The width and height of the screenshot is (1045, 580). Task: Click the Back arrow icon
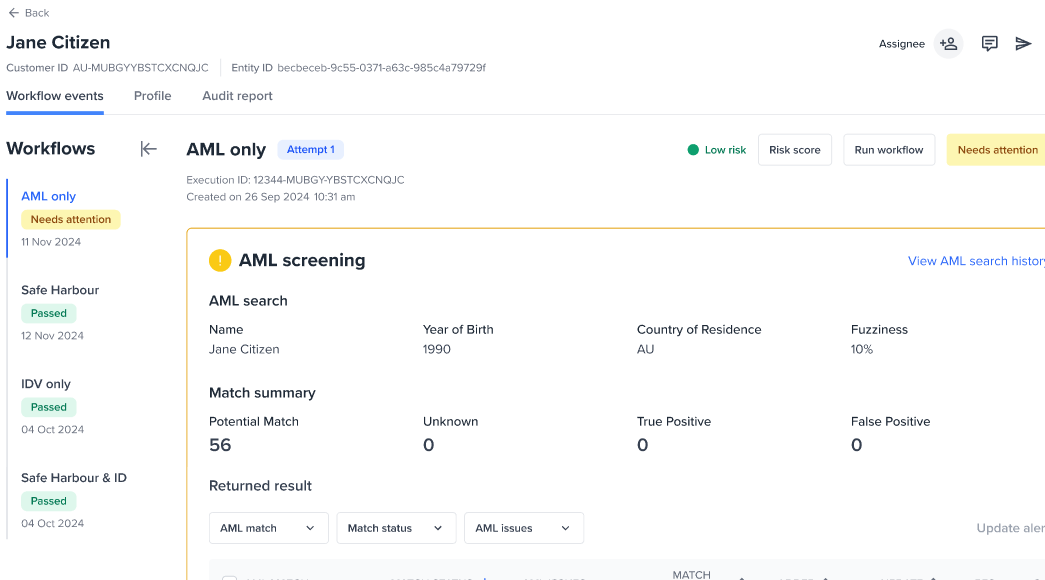13,13
